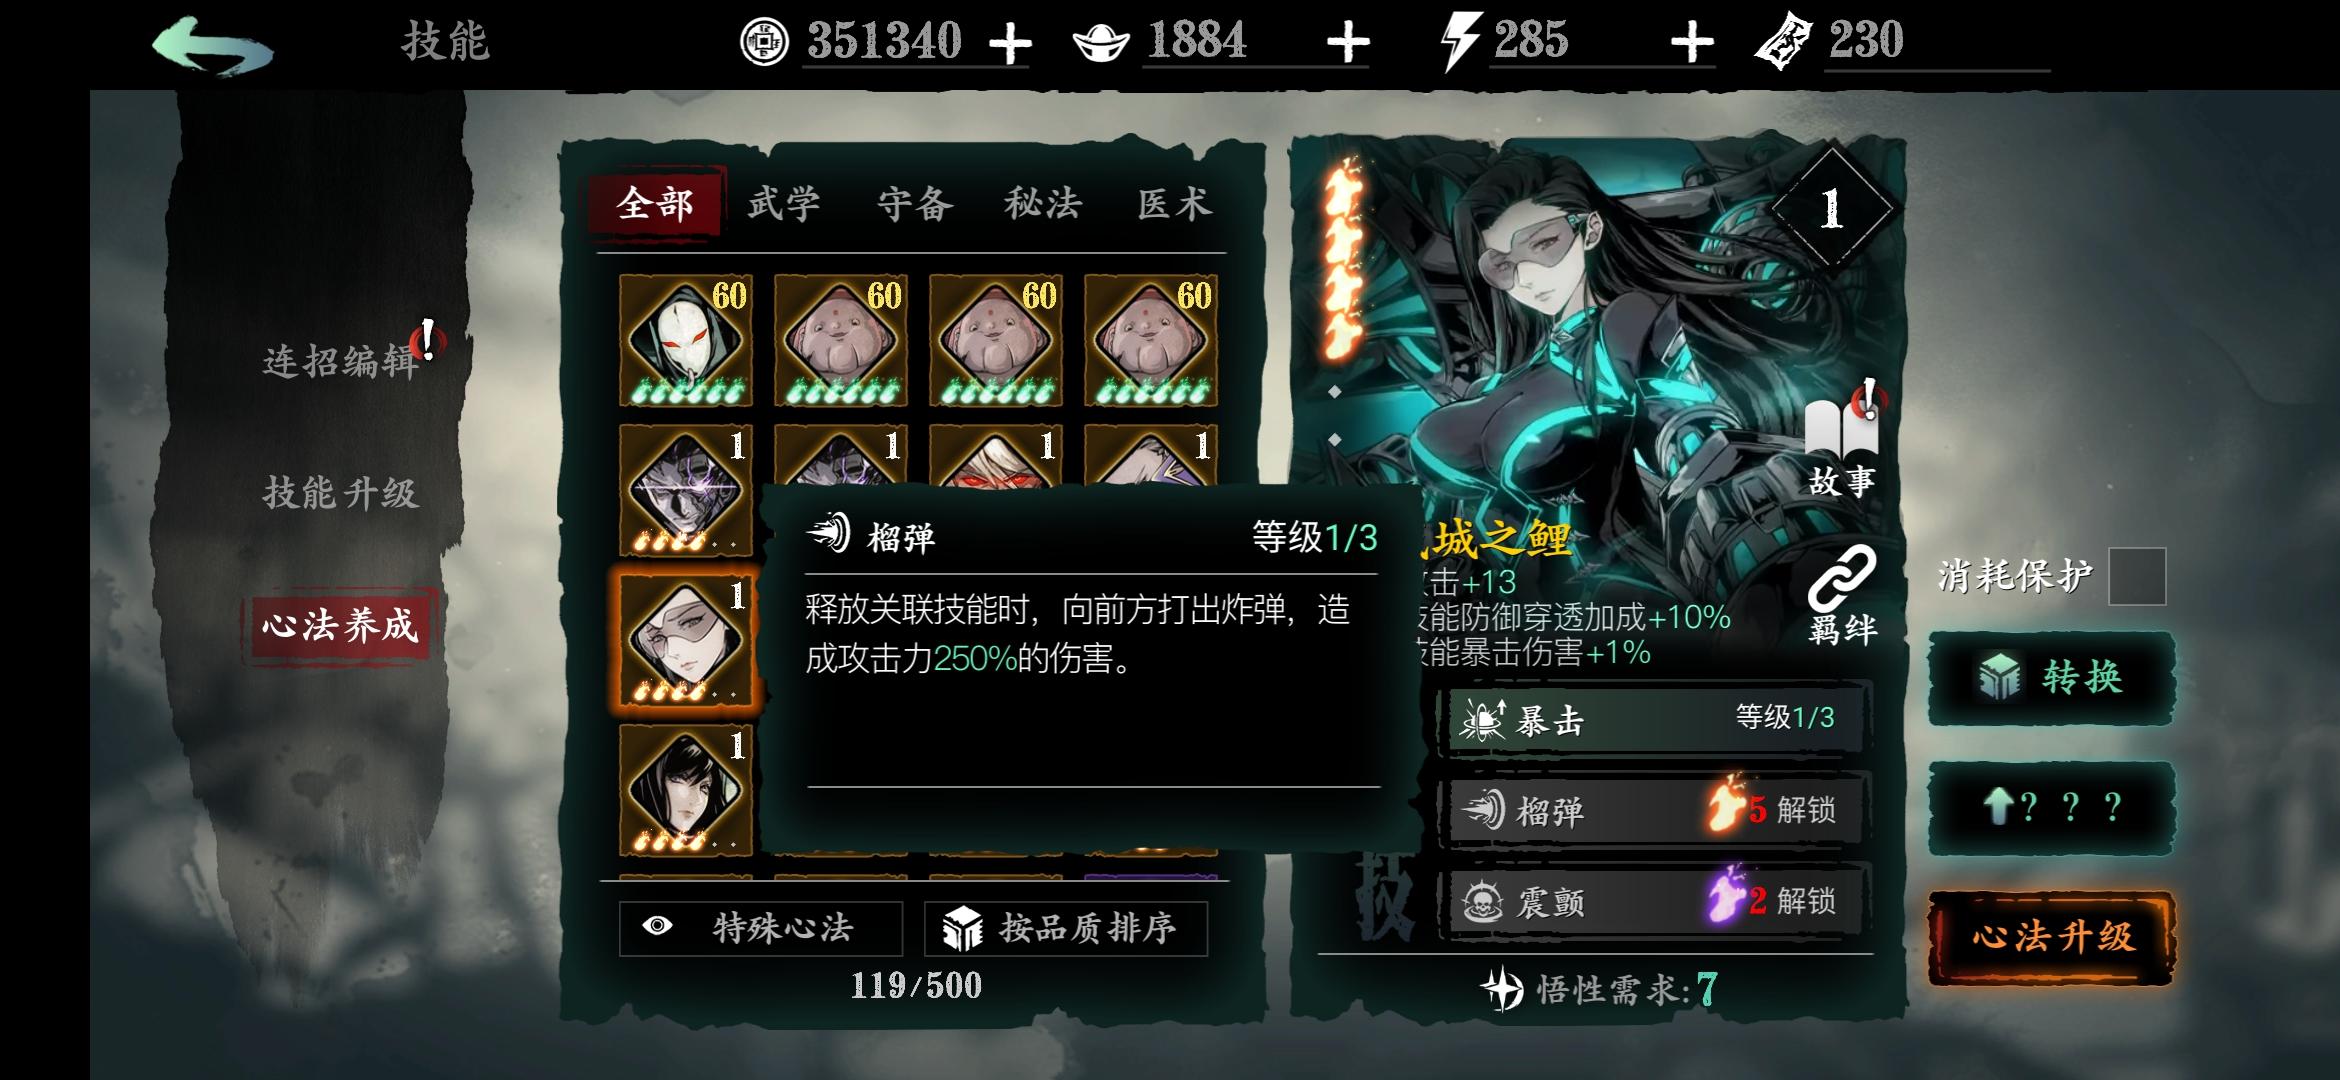The width and height of the screenshot is (2340, 1080).
Task: Open the 羁绊 chain link icon
Action: coord(1842,597)
